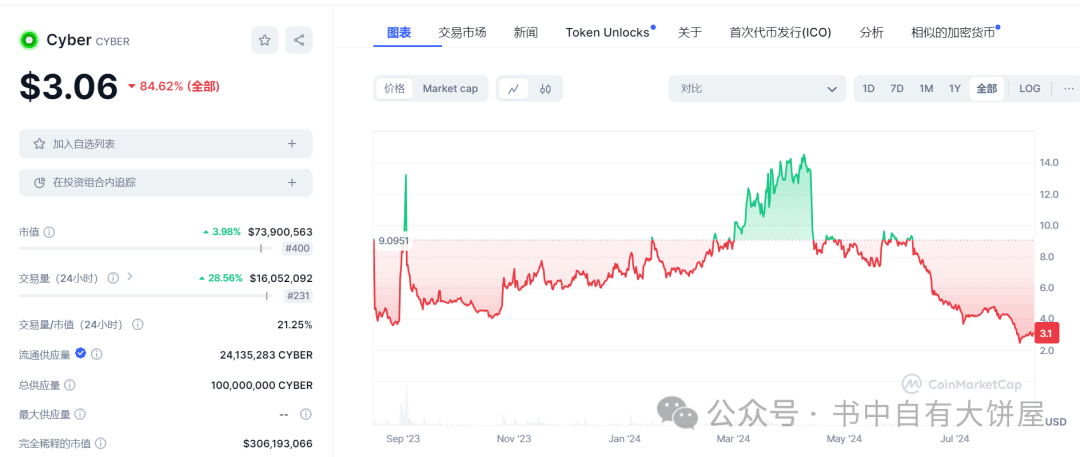This screenshot has width=1080, height=457.
Task: Open the 新闻 tab
Action: [526, 32]
